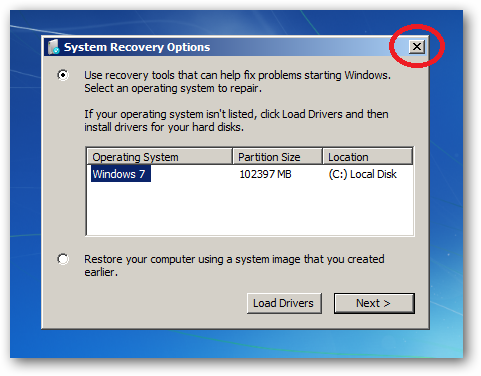The width and height of the screenshot is (481, 376).
Task: Click the blue desktop background below the dialog
Action: (x=236, y=344)
